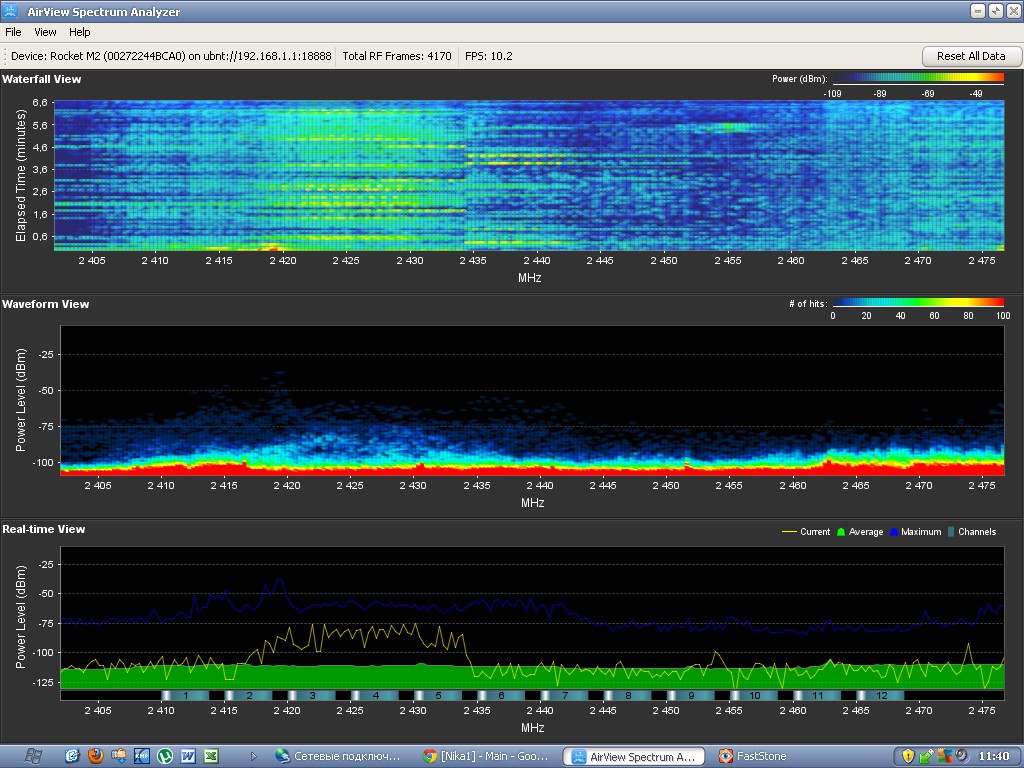
Task: Click the security shield icon in system tray
Action: tap(908, 756)
